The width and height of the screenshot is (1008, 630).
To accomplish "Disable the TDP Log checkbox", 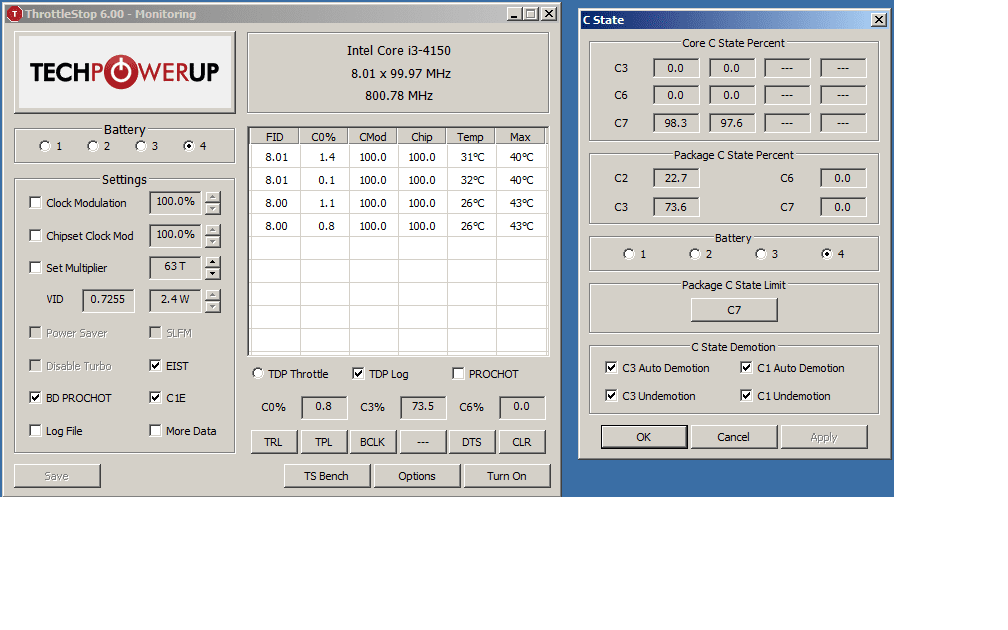I will point(358,374).
